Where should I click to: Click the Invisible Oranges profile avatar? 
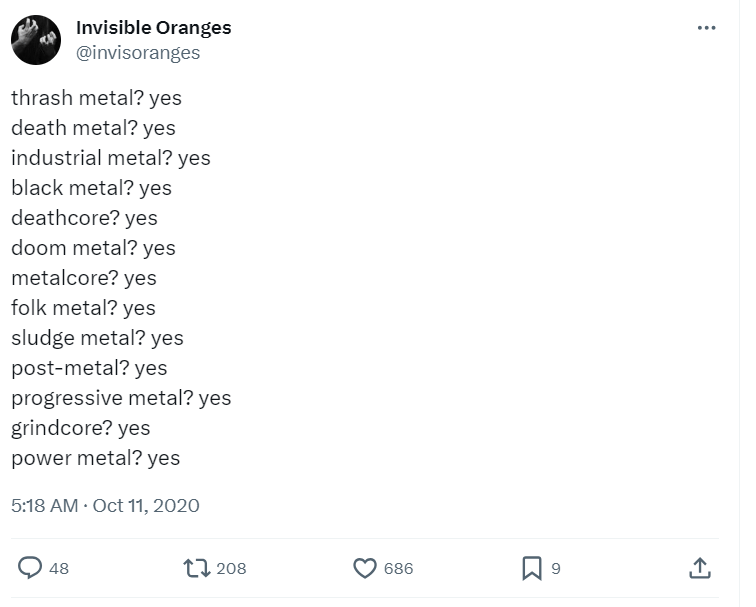click(36, 40)
